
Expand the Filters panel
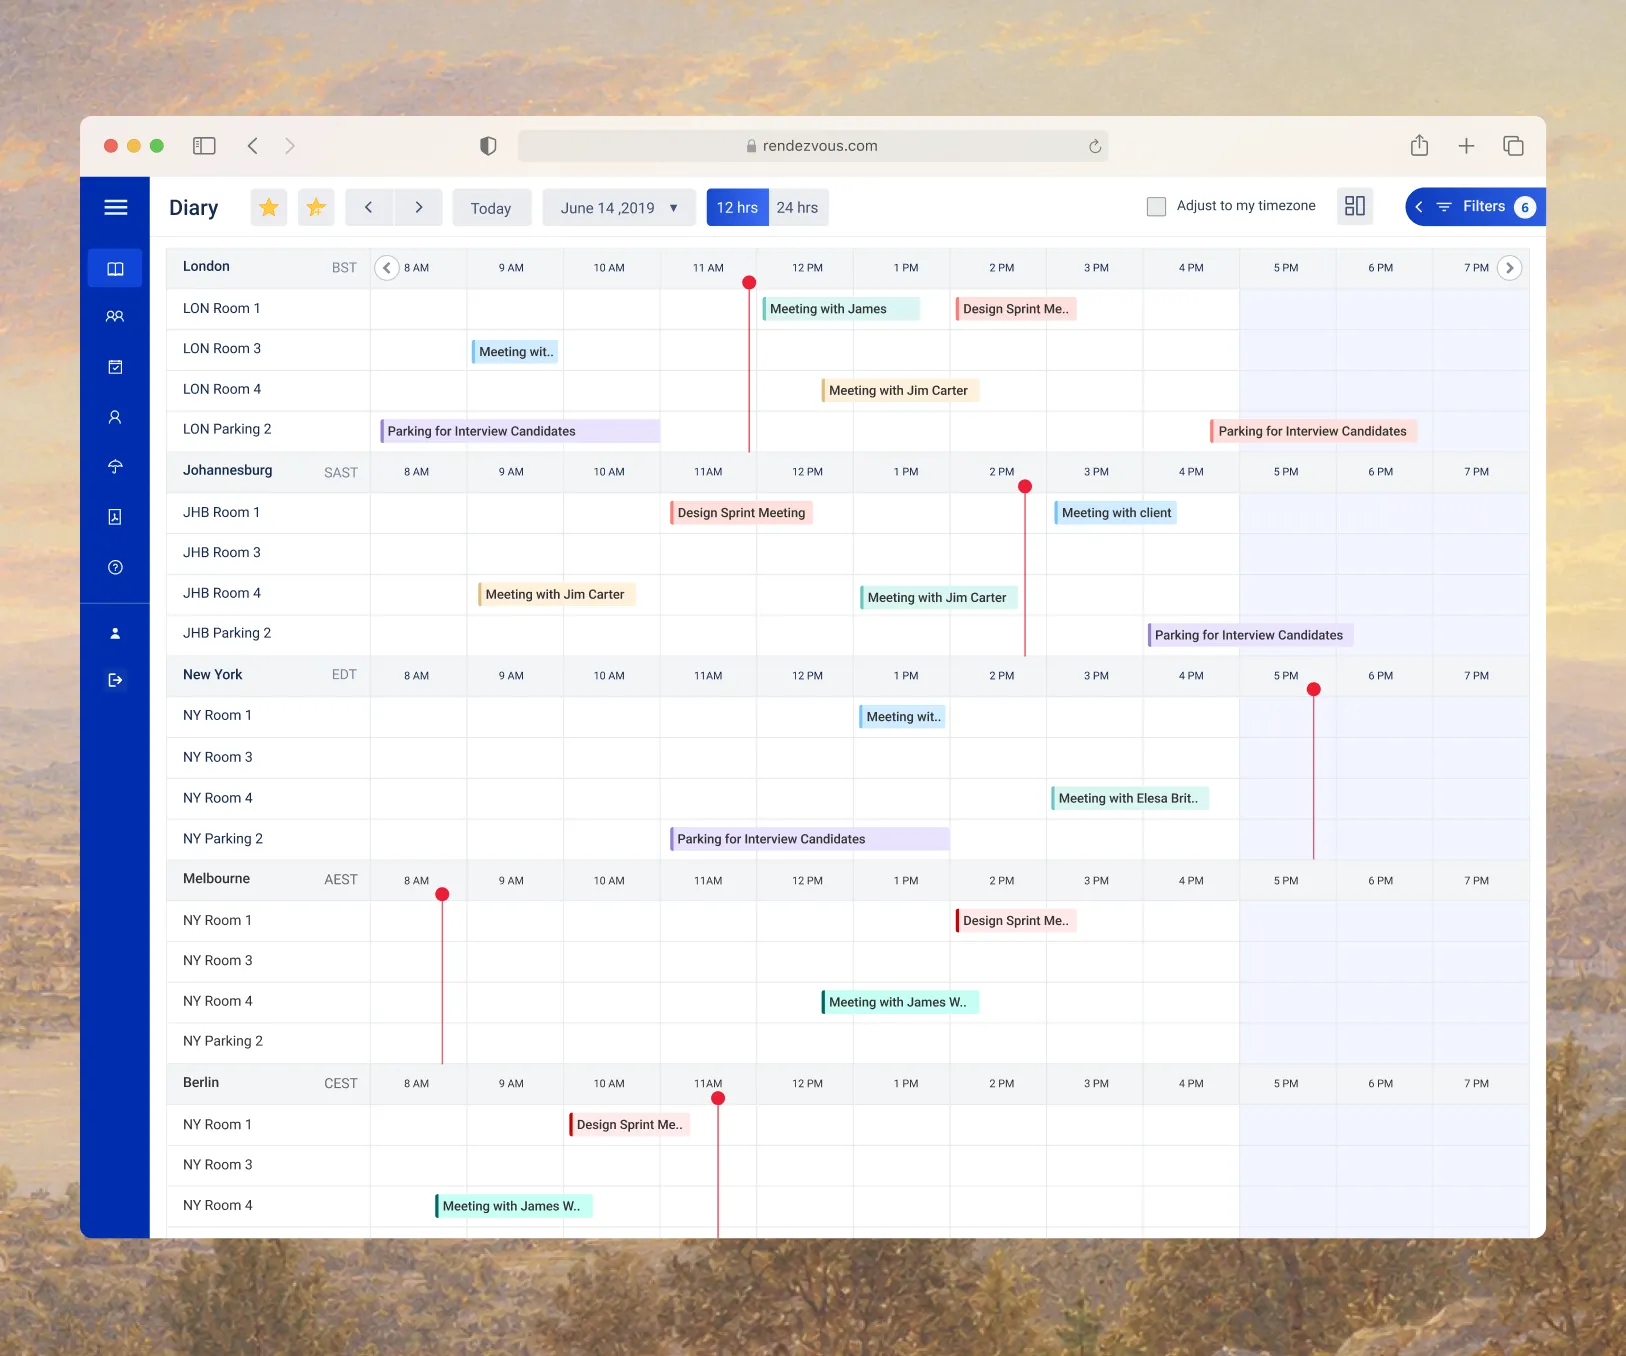(x=1475, y=206)
